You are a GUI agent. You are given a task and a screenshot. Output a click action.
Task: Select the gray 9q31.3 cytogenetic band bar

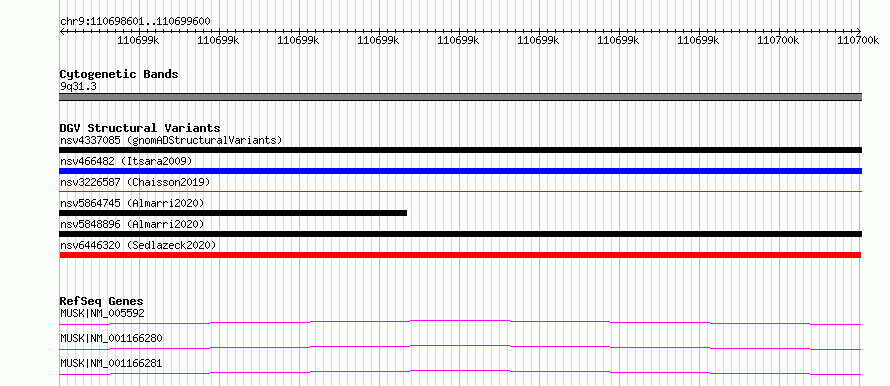coord(461,97)
